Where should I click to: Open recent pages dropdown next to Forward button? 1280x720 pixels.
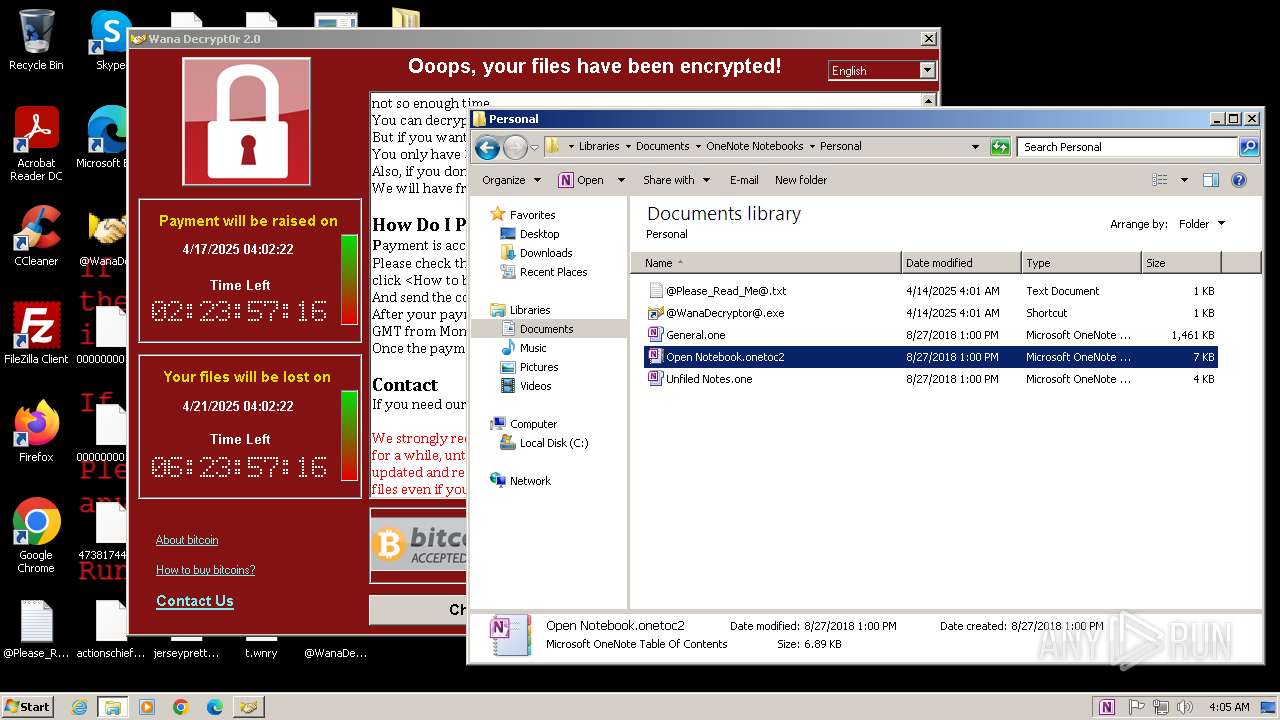[534, 147]
